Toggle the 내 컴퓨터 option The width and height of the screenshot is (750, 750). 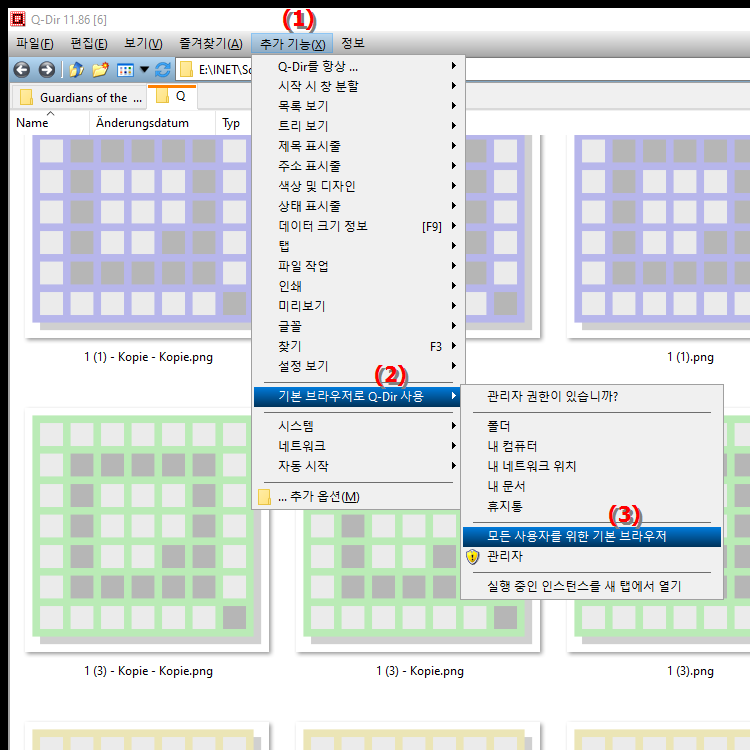(592, 446)
